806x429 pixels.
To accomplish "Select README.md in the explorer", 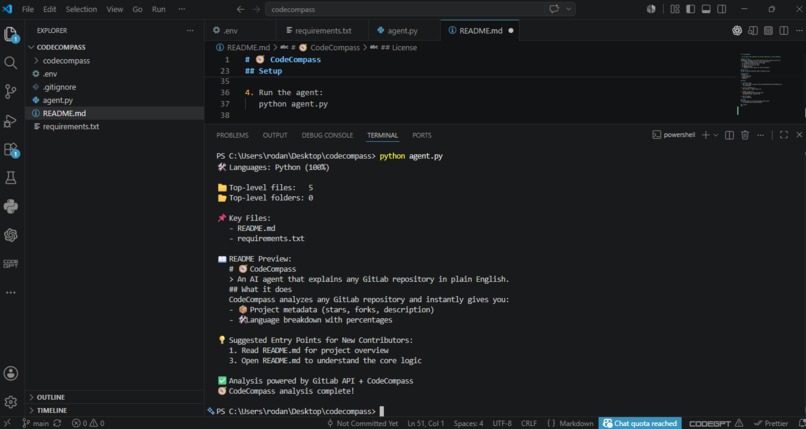I will pyautogui.click(x=114, y=114).
